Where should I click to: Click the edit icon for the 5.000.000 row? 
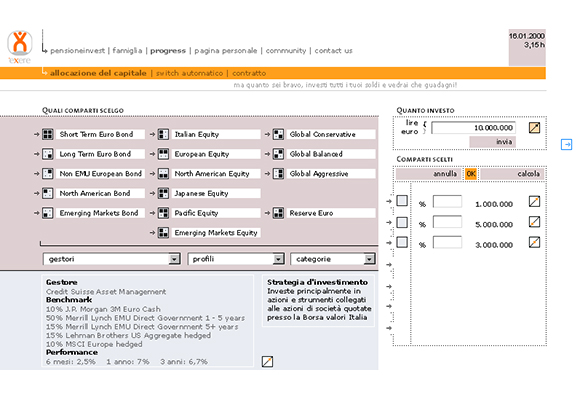click(534, 222)
